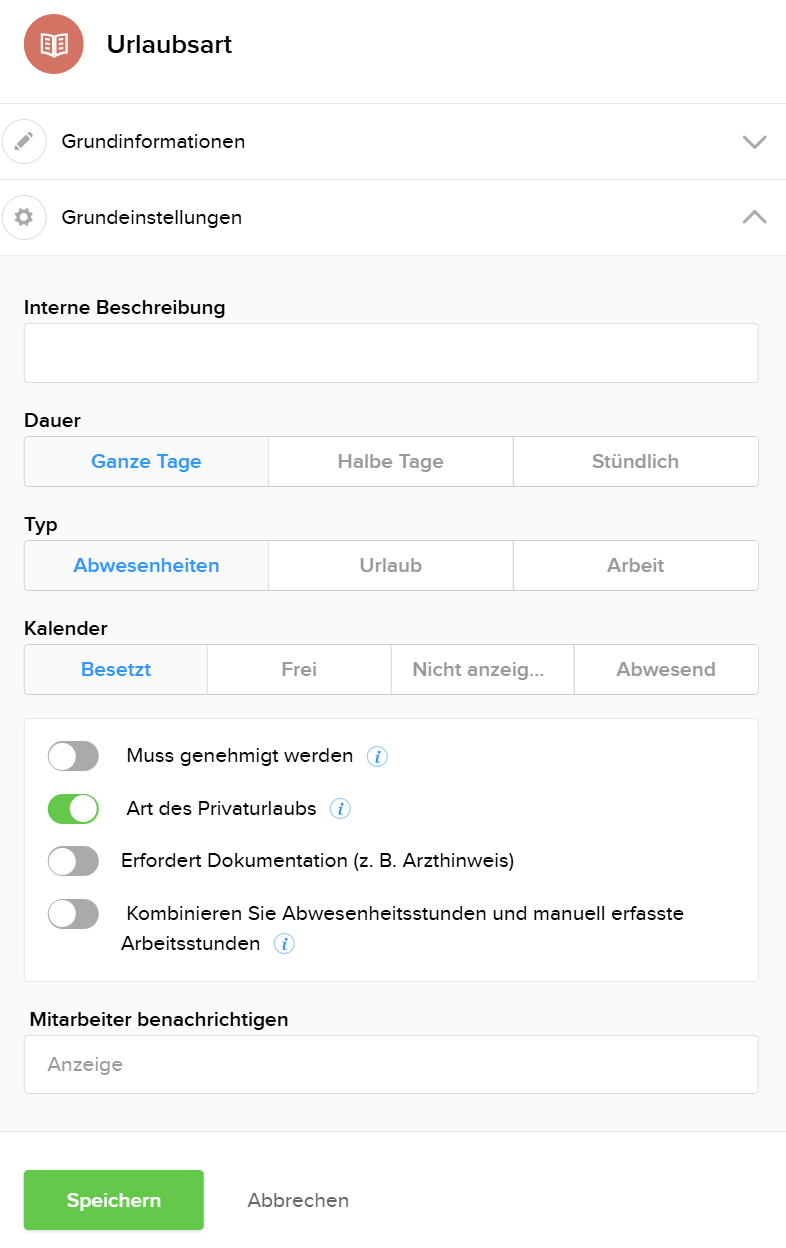Click the info icon near Arbeitsstunden

(x=283, y=943)
